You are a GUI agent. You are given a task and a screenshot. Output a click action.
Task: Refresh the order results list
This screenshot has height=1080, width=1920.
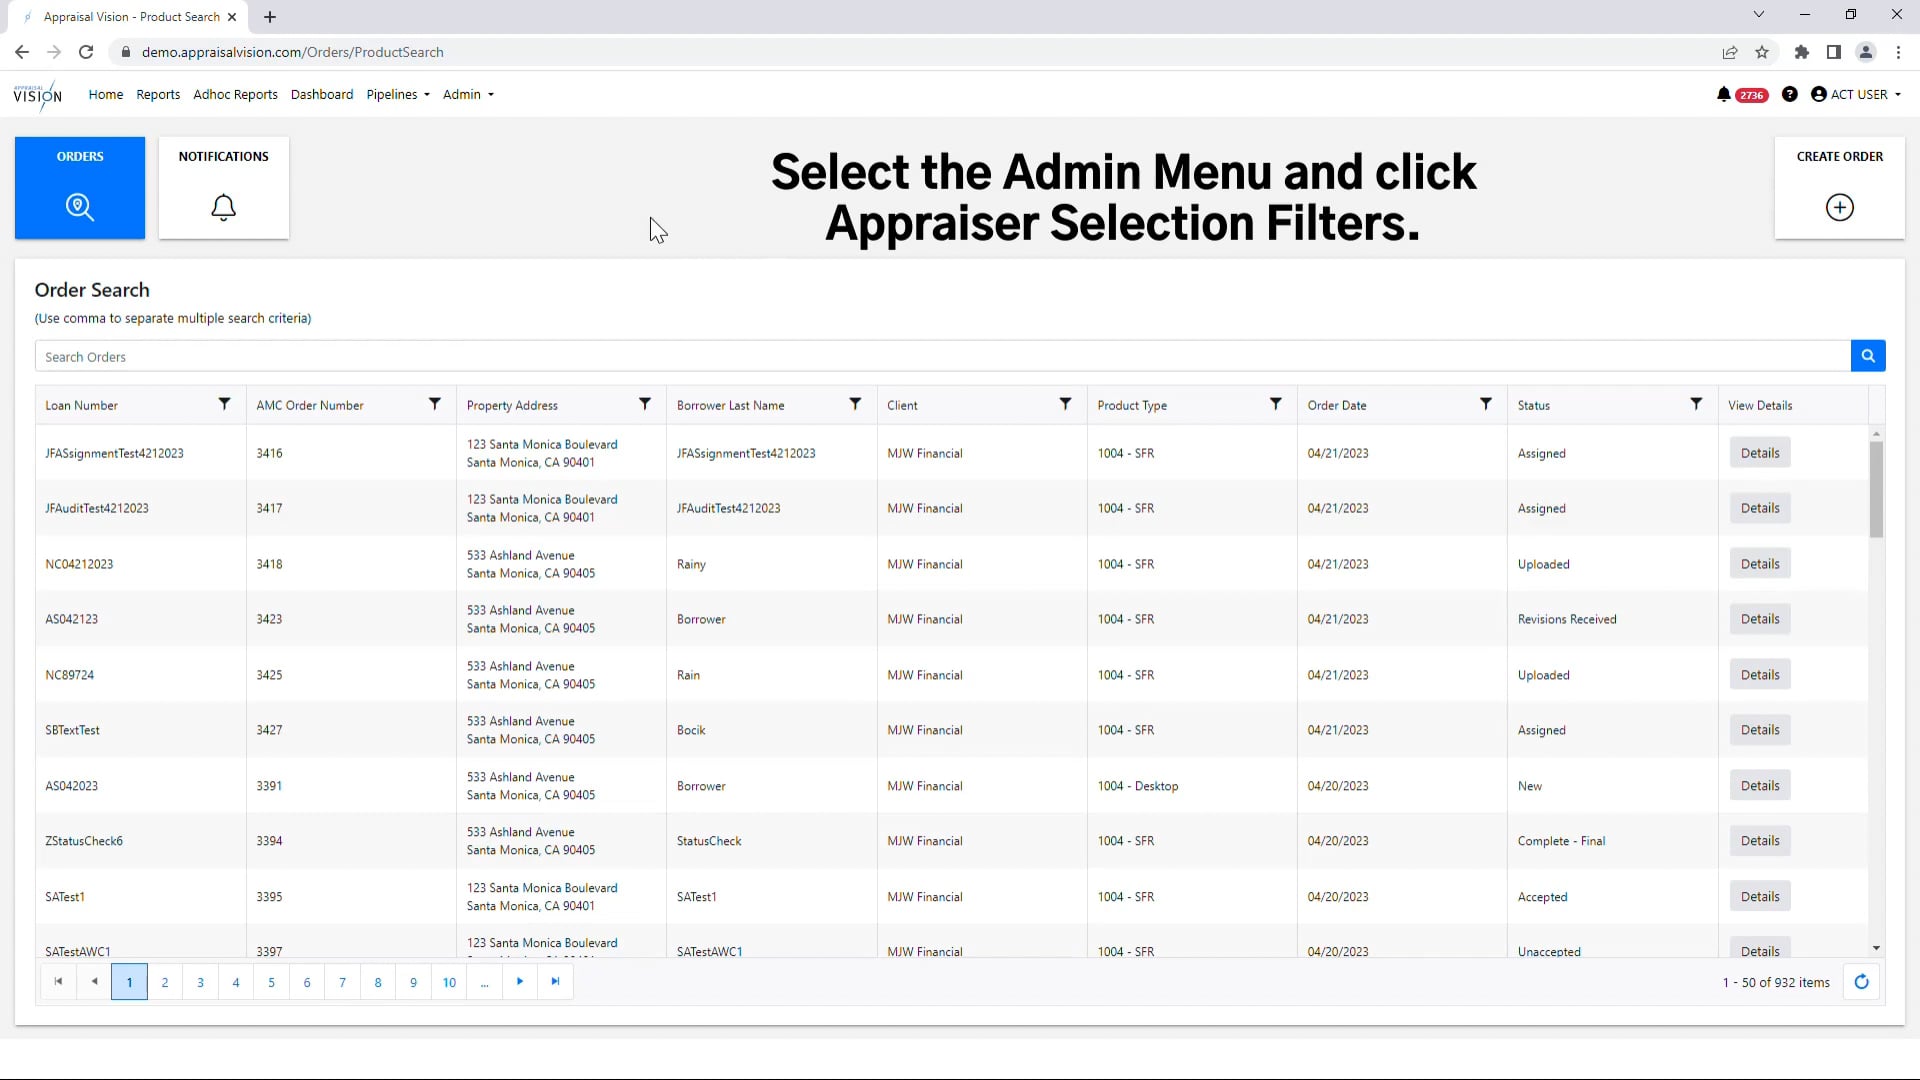coord(1861,982)
